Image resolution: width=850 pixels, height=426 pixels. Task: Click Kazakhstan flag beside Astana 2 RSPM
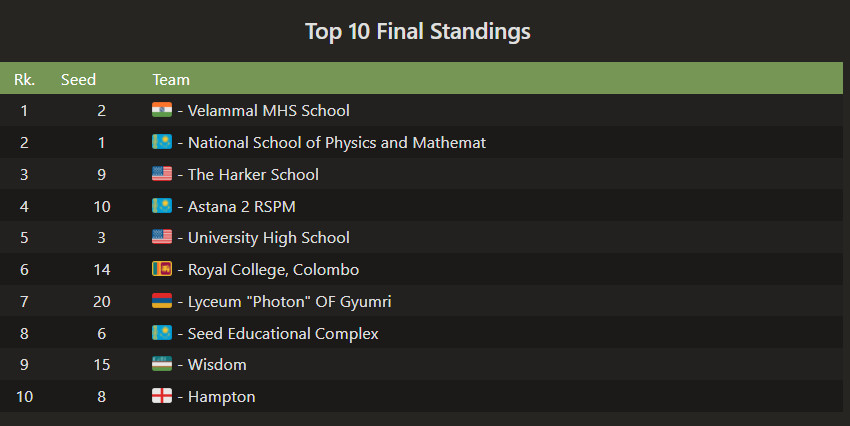[x=162, y=206]
